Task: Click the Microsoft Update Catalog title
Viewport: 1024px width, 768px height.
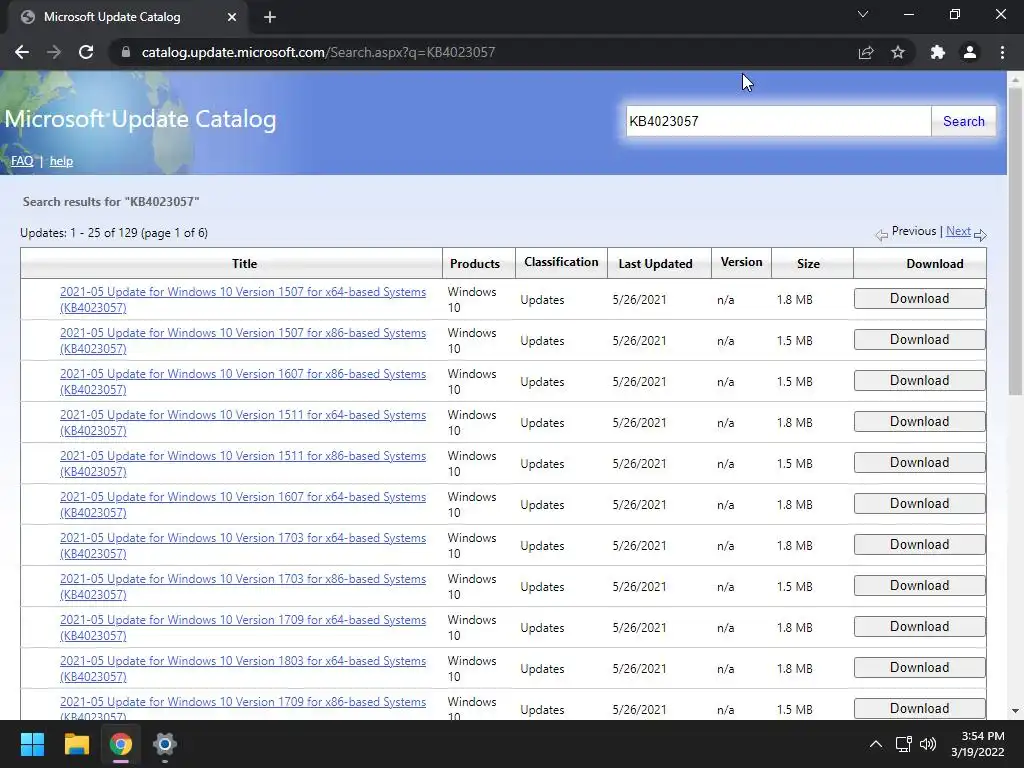Action: click(x=140, y=120)
